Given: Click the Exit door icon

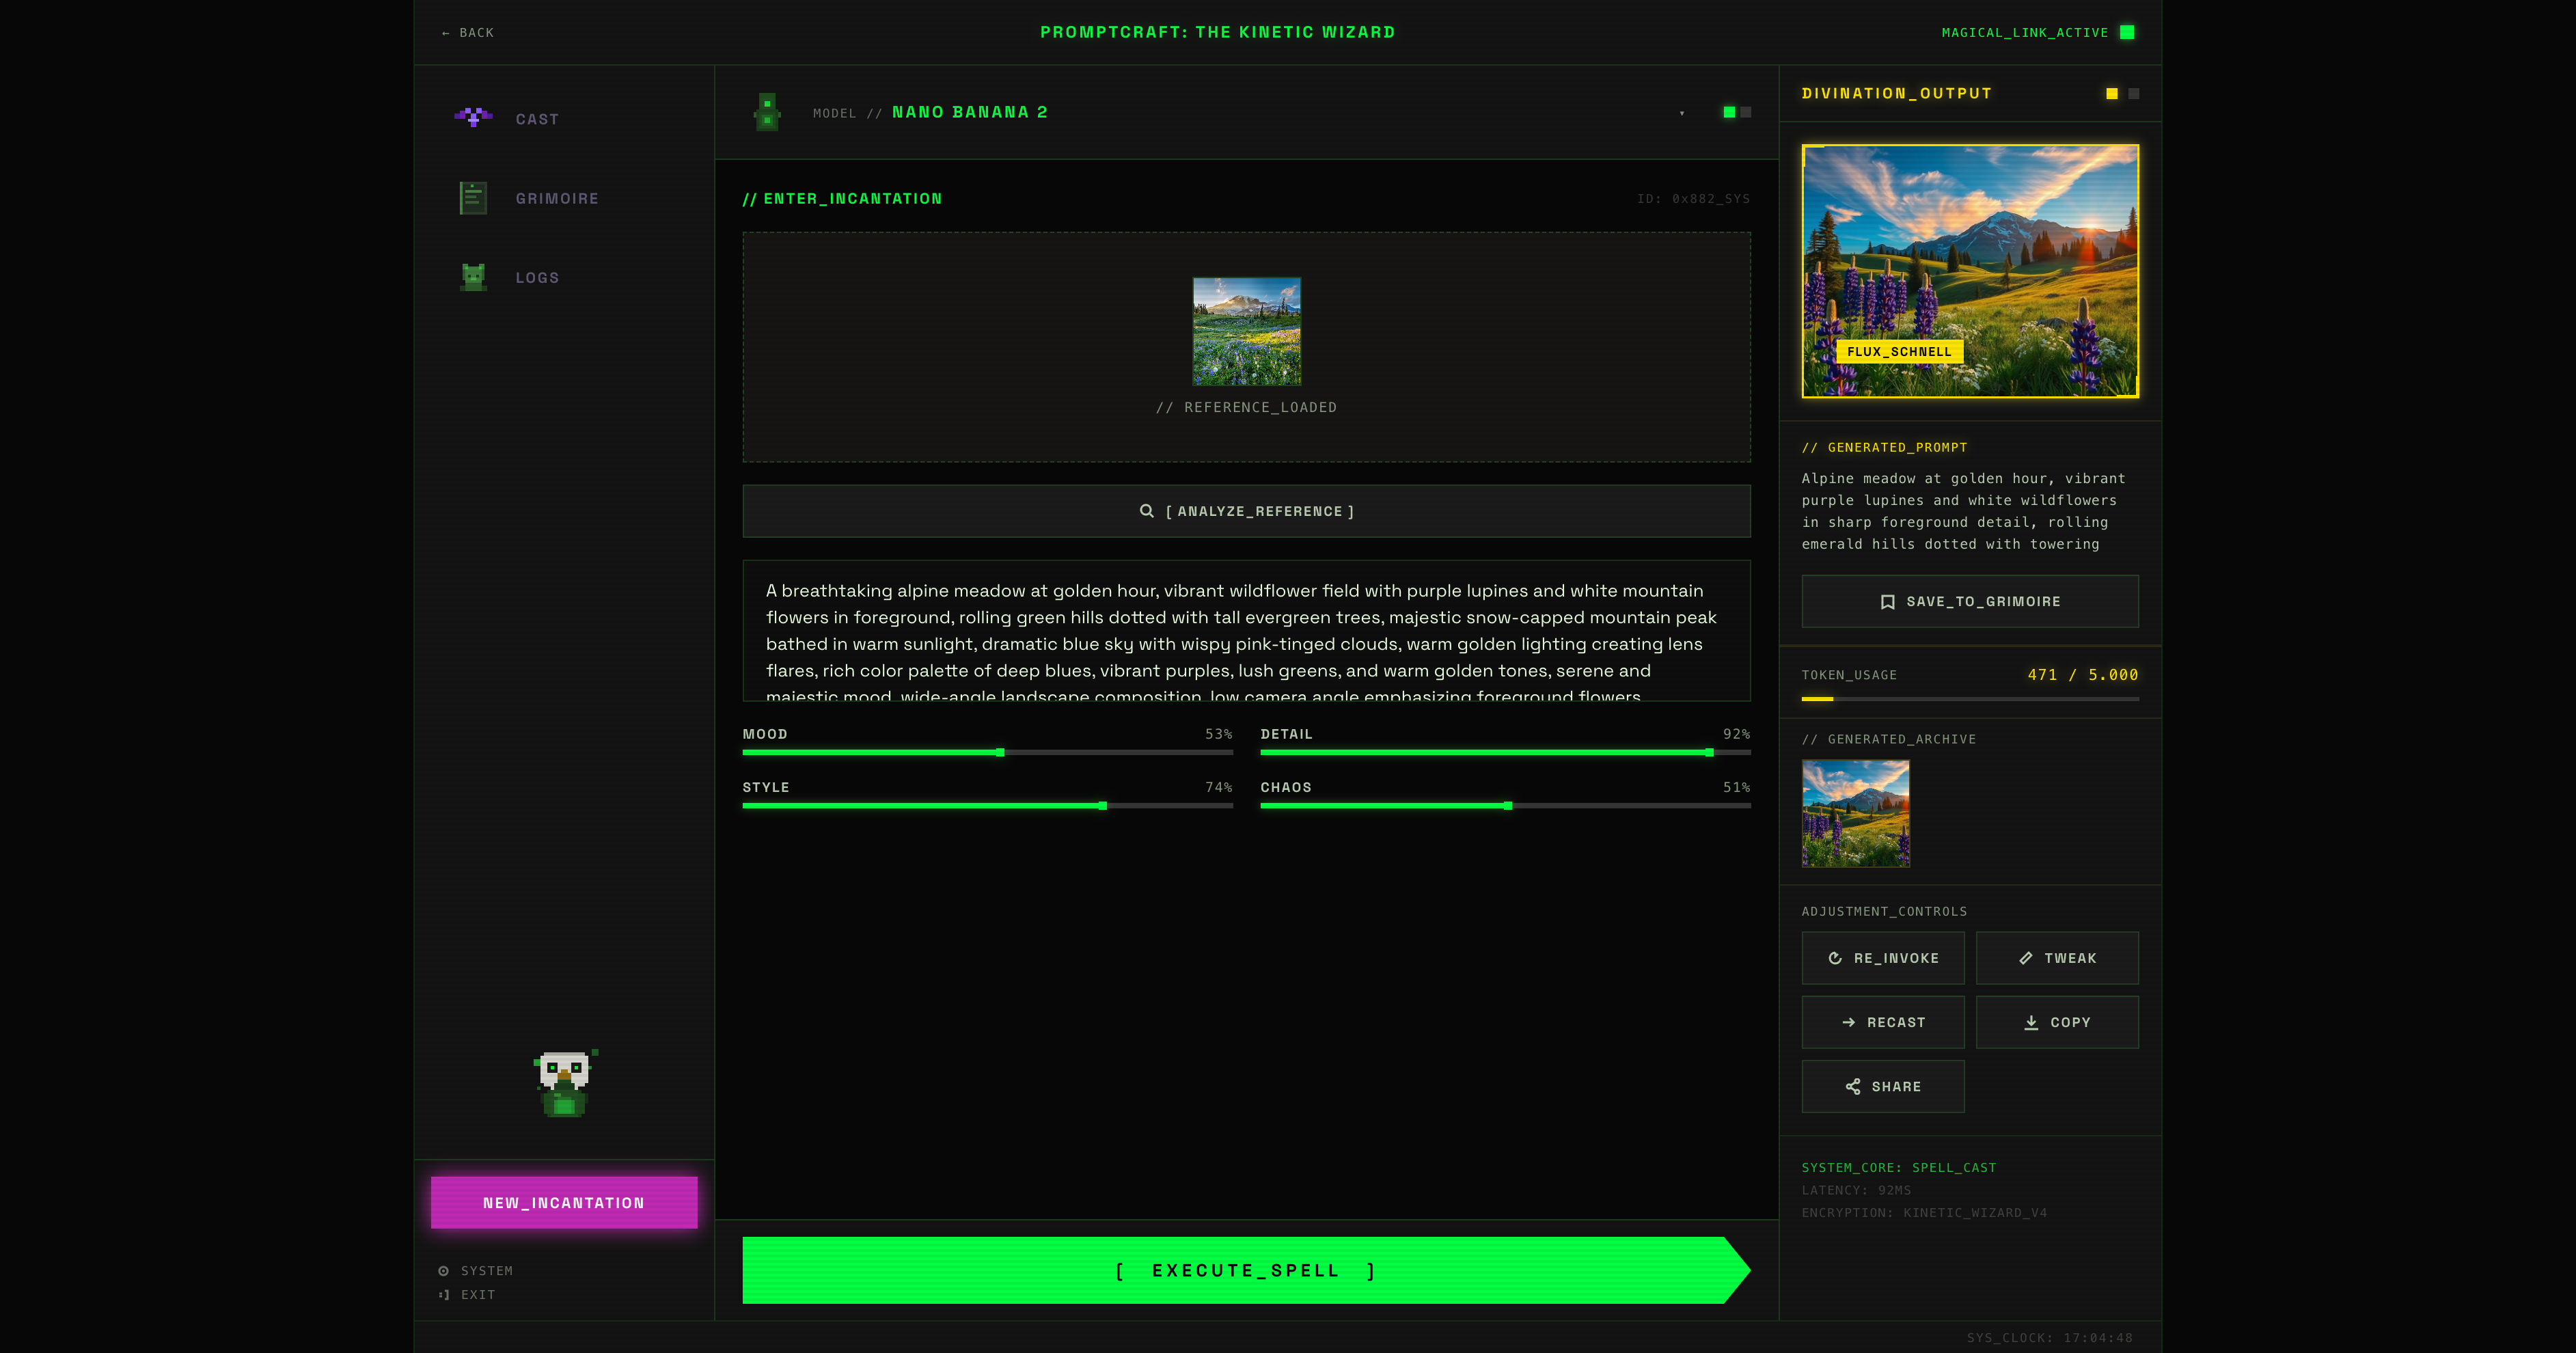Looking at the screenshot, I should click(x=443, y=1295).
